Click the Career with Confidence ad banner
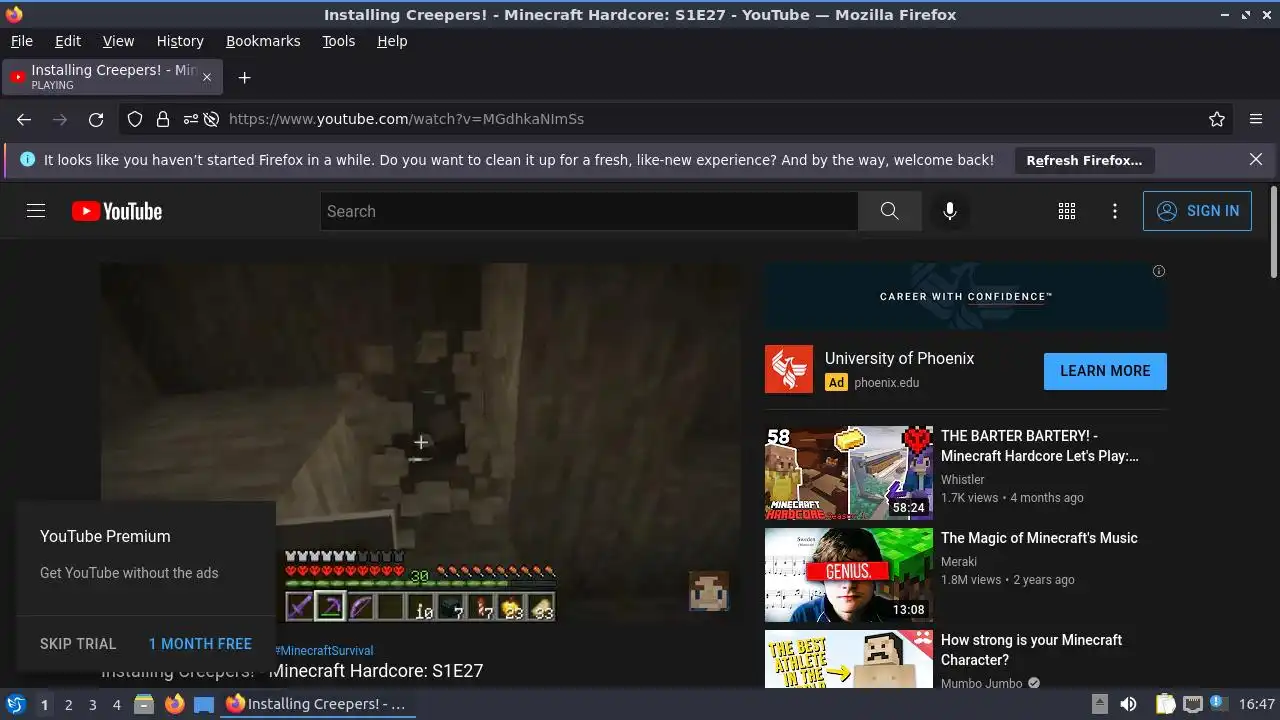 (966, 297)
